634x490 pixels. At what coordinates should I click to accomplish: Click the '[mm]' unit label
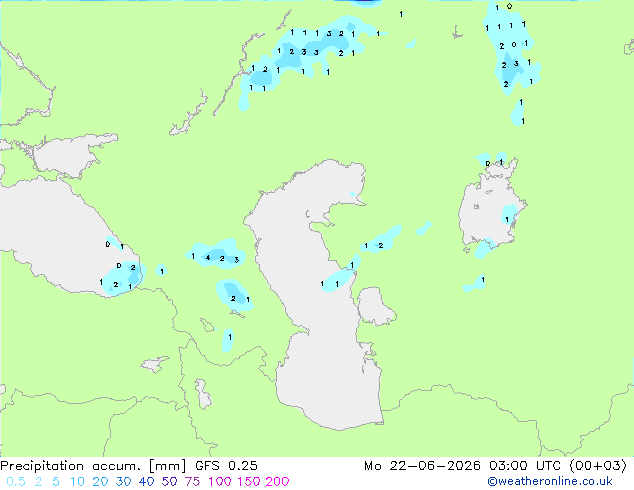(168, 466)
